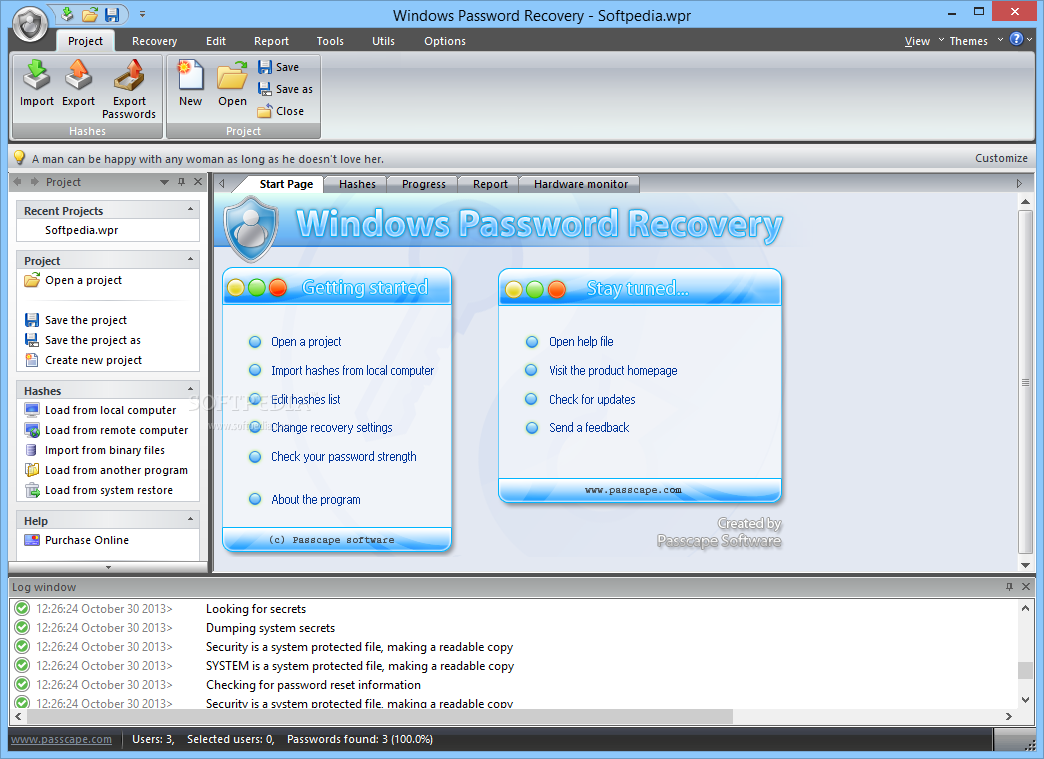Open quick access toolbar customize dropdown
The width and height of the screenshot is (1044, 759).
pyautogui.click(x=142, y=14)
